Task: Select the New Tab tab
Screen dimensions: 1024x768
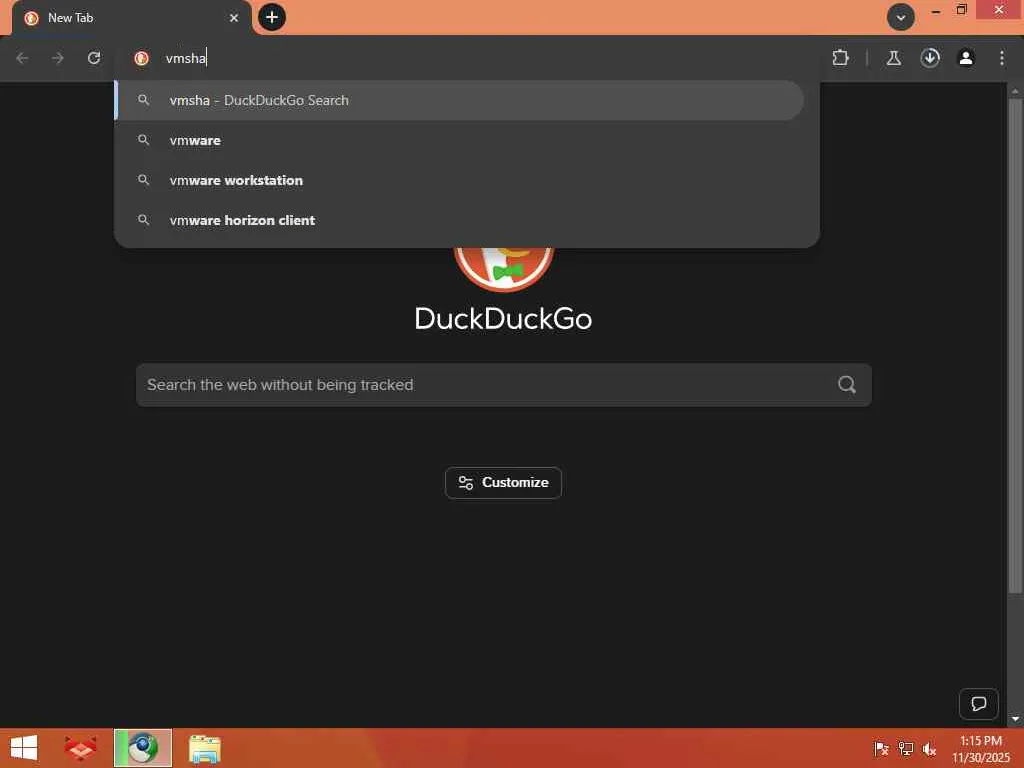Action: tap(131, 18)
